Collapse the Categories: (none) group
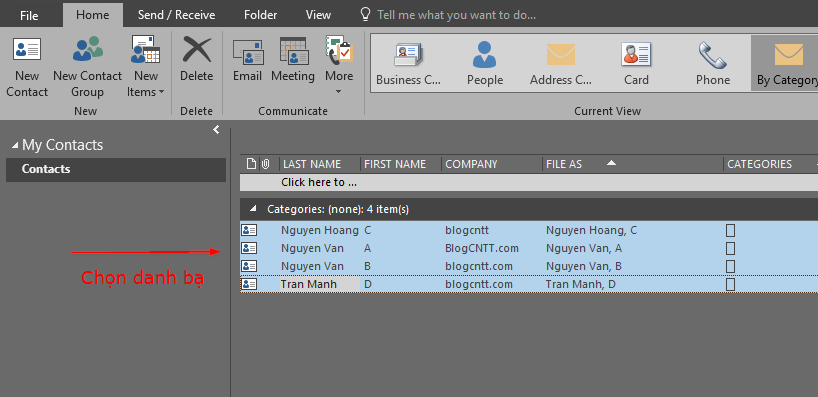 pyautogui.click(x=253, y=209)
